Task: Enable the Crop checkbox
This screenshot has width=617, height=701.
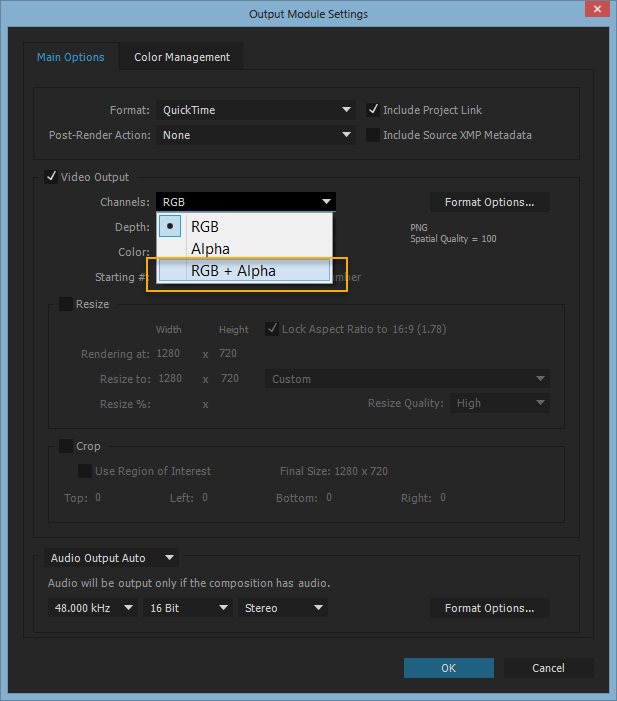Action: (x=66, y=446)
